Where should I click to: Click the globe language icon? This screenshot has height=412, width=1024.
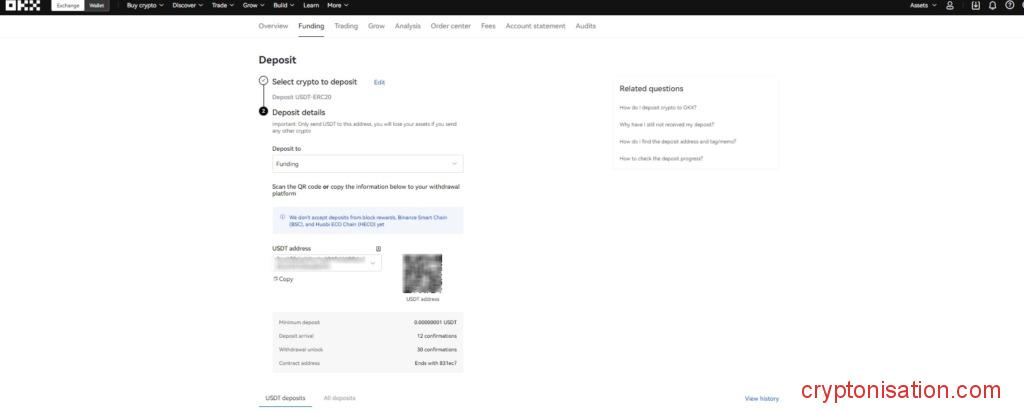click(1020, 5)
